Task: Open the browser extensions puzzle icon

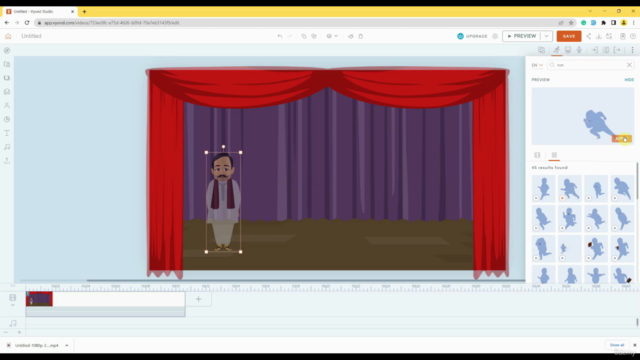Action: click(603, 23)
